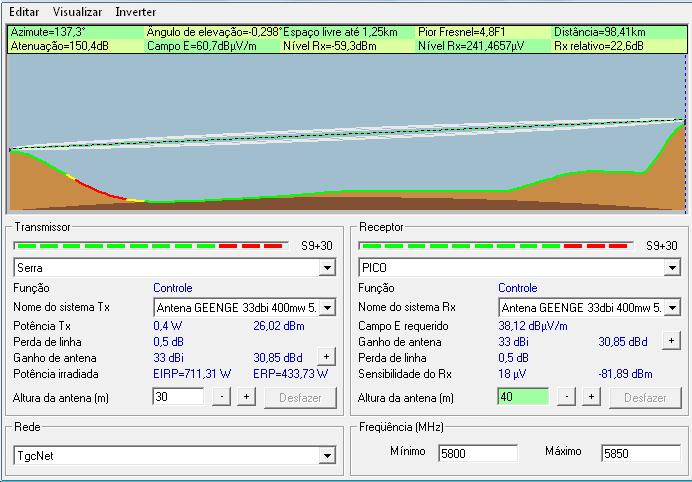Click the Nível Rx=-59,3dBm readout
The width and height of the screenshot is (692, 482).
[x=330, y=46]
